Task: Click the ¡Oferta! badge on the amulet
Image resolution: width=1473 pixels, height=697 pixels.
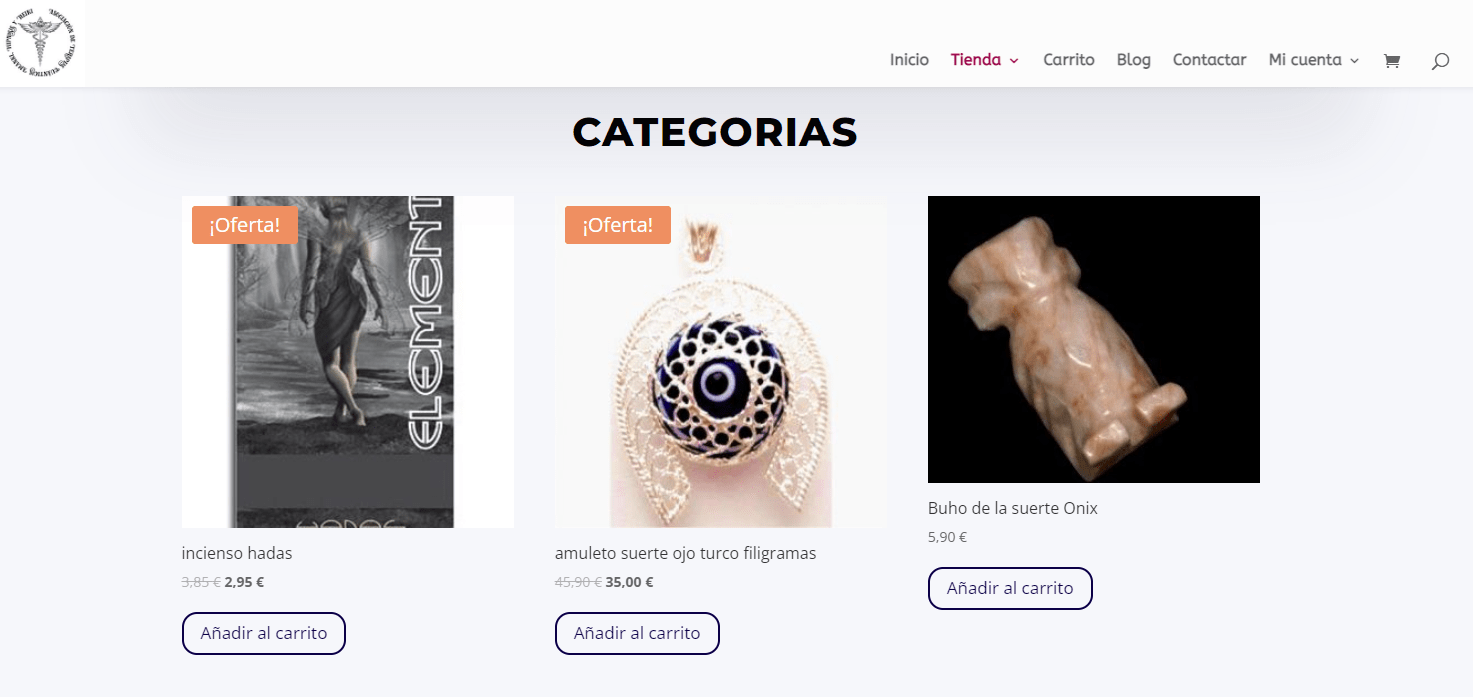Action: tap(618, 225)
